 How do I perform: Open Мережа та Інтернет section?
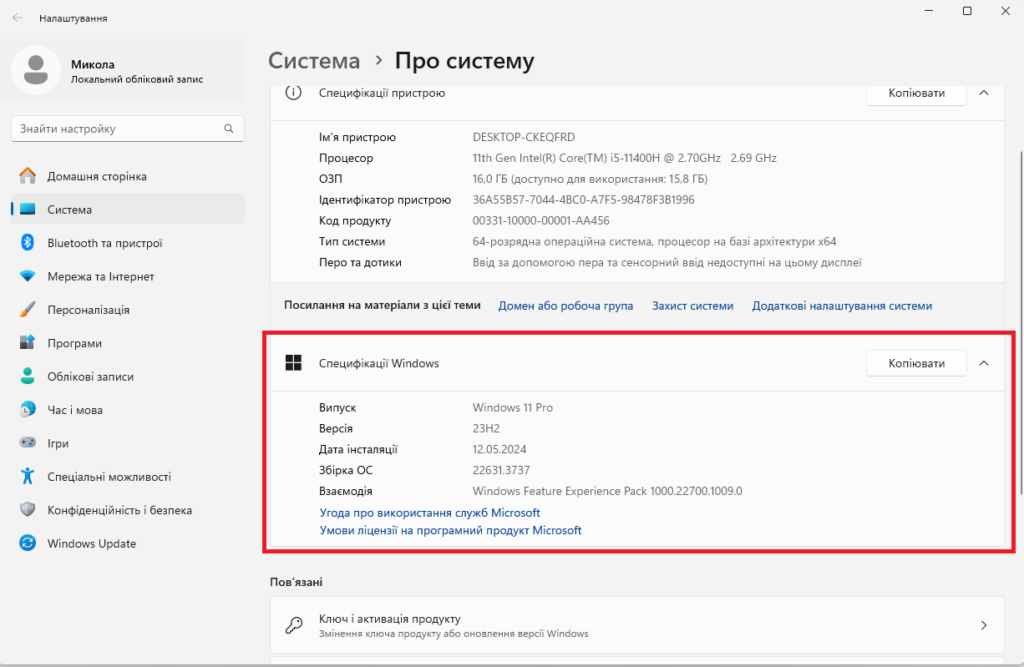point(100,276)
